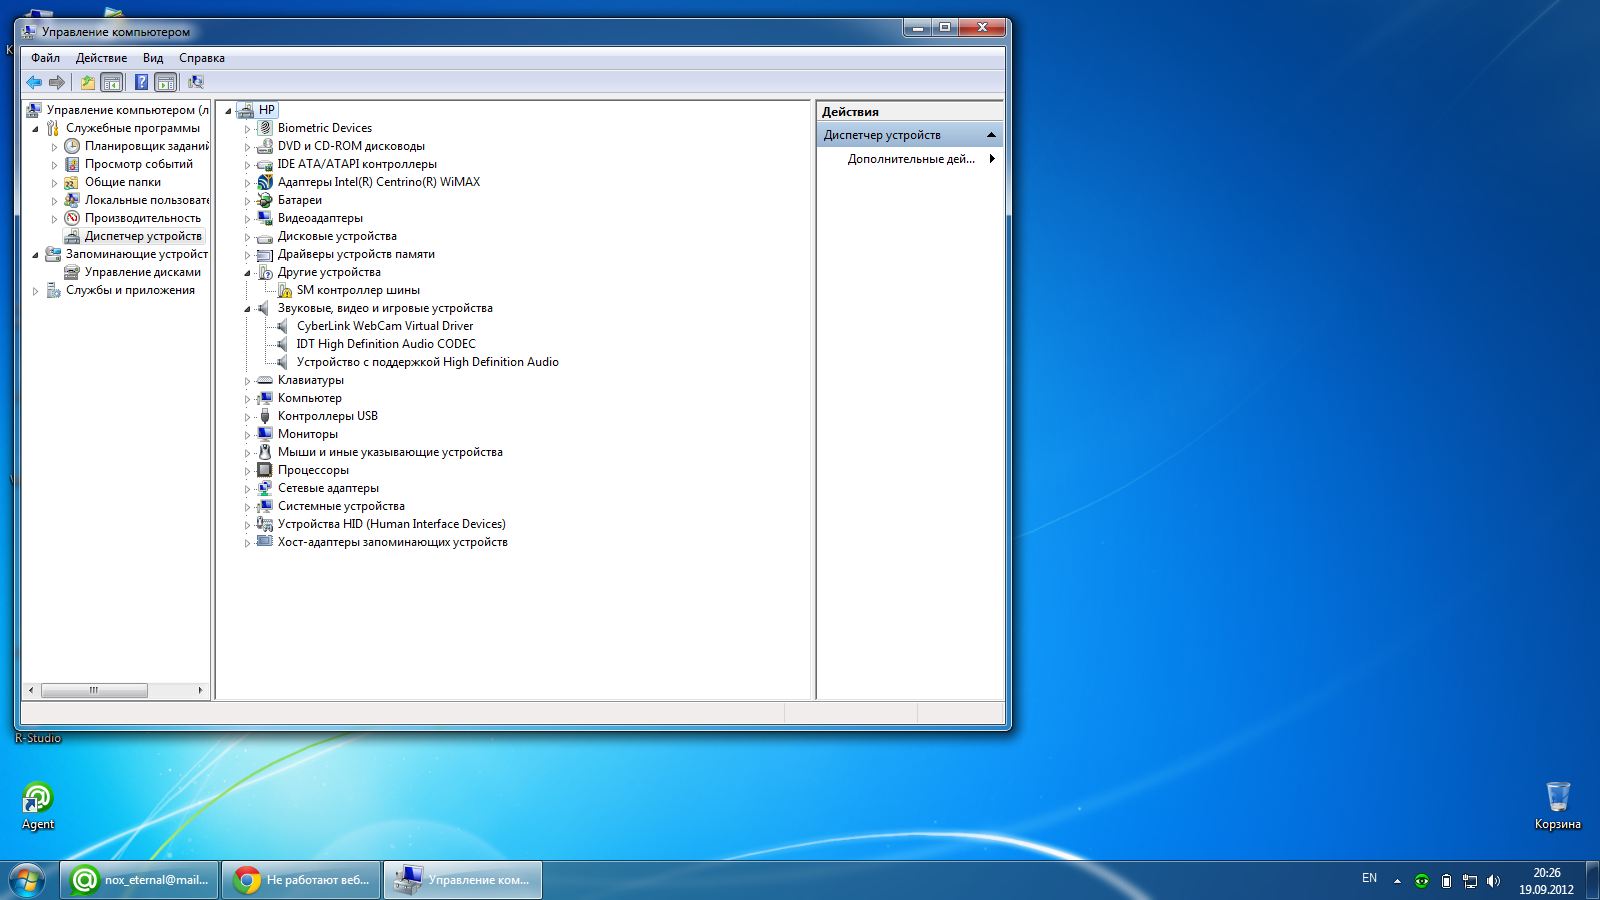Click the volume speaker tray icon
Screen dimensions: 1600x900
[1493, 881]
